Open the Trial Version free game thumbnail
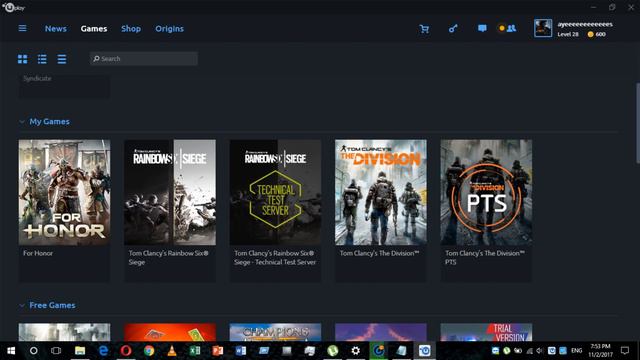This screenshot has height=360, width=640. click(x=486, y=332)
